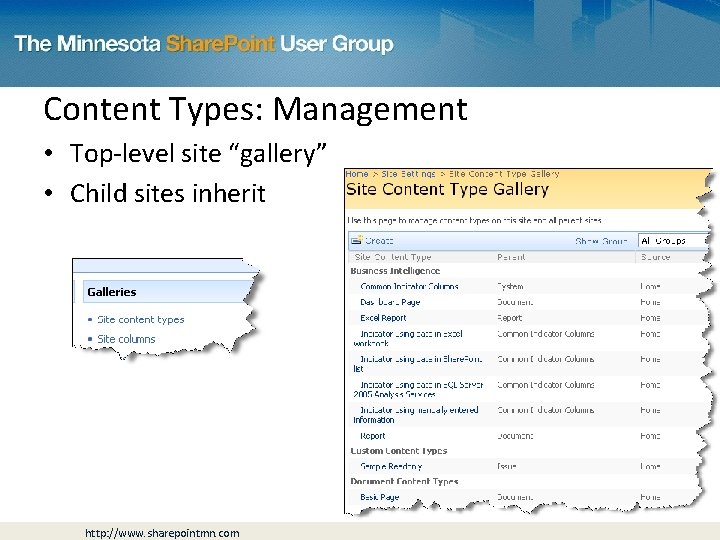The width and height of the screenshot is (720, 540).
Task: Click the Site Content Type Gallery breadcrumb
Action: pos(504,174)
